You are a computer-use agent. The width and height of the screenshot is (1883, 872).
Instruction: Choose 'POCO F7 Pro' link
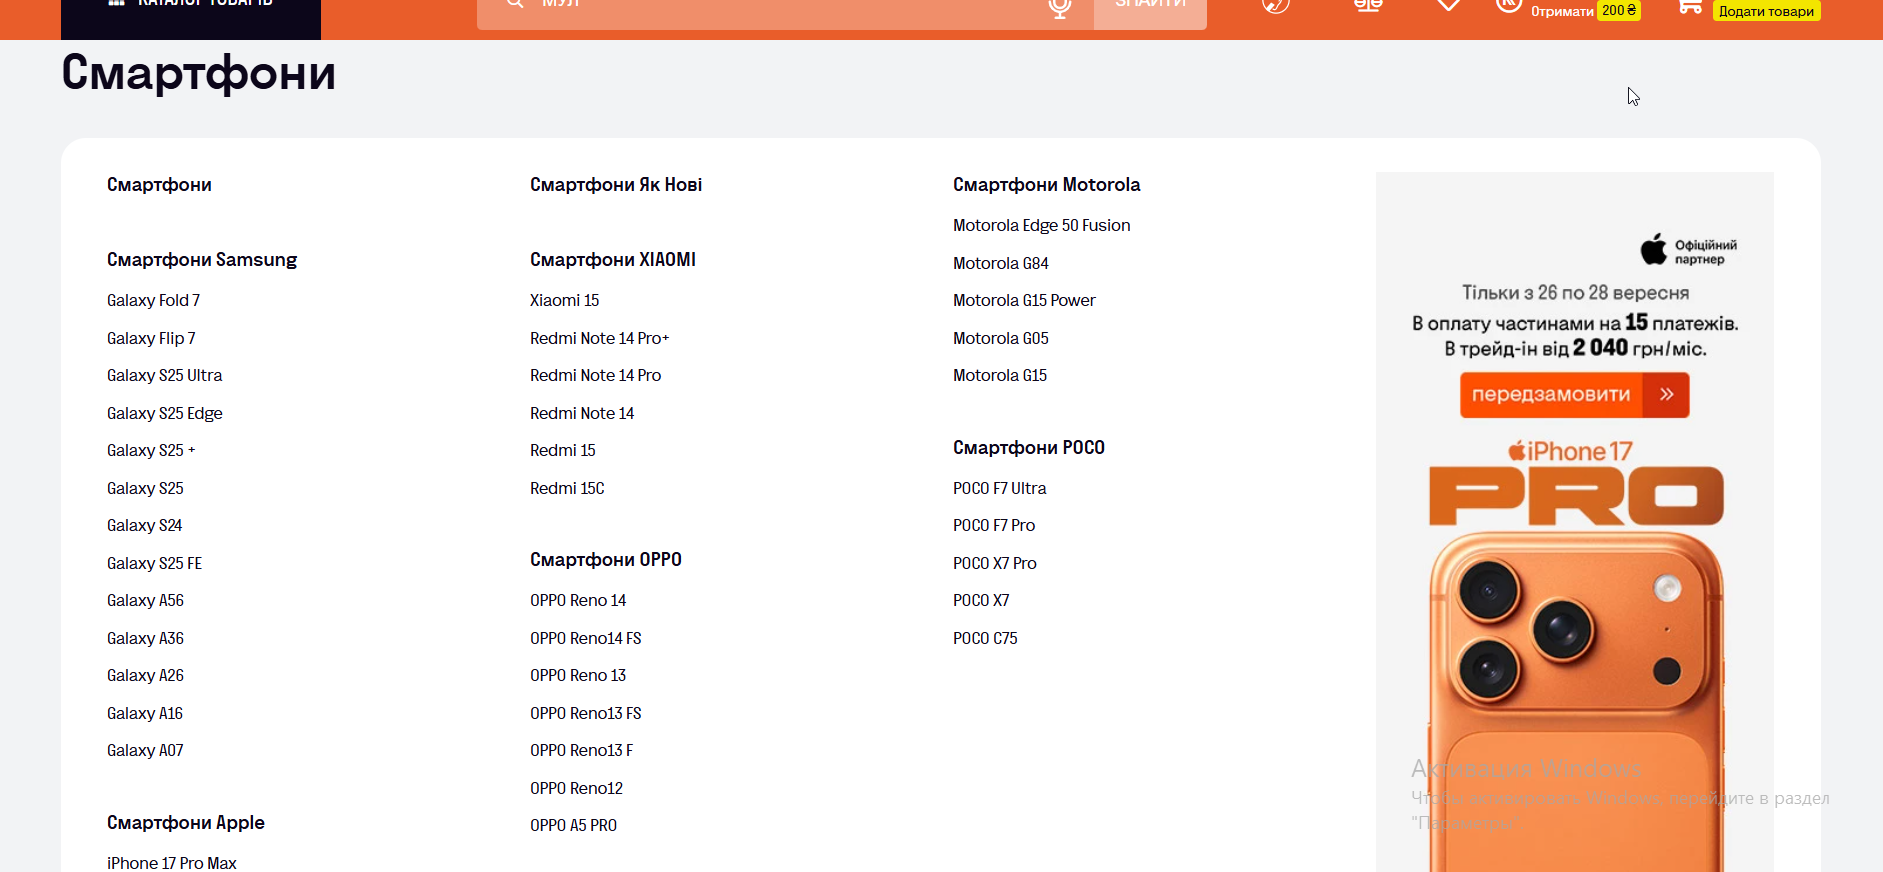click(994, 526)
